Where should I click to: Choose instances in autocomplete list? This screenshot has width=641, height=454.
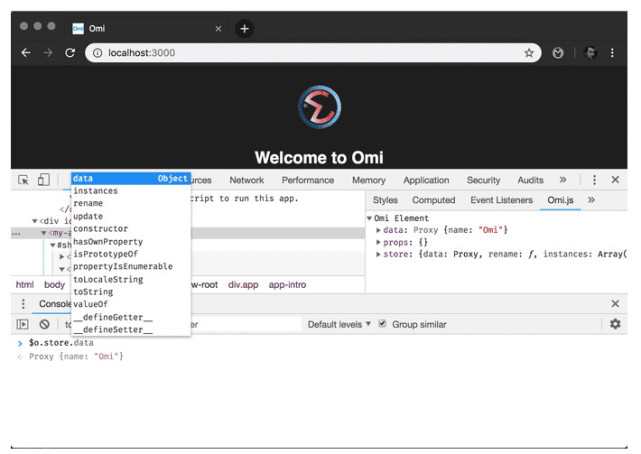tap(131, 191)
